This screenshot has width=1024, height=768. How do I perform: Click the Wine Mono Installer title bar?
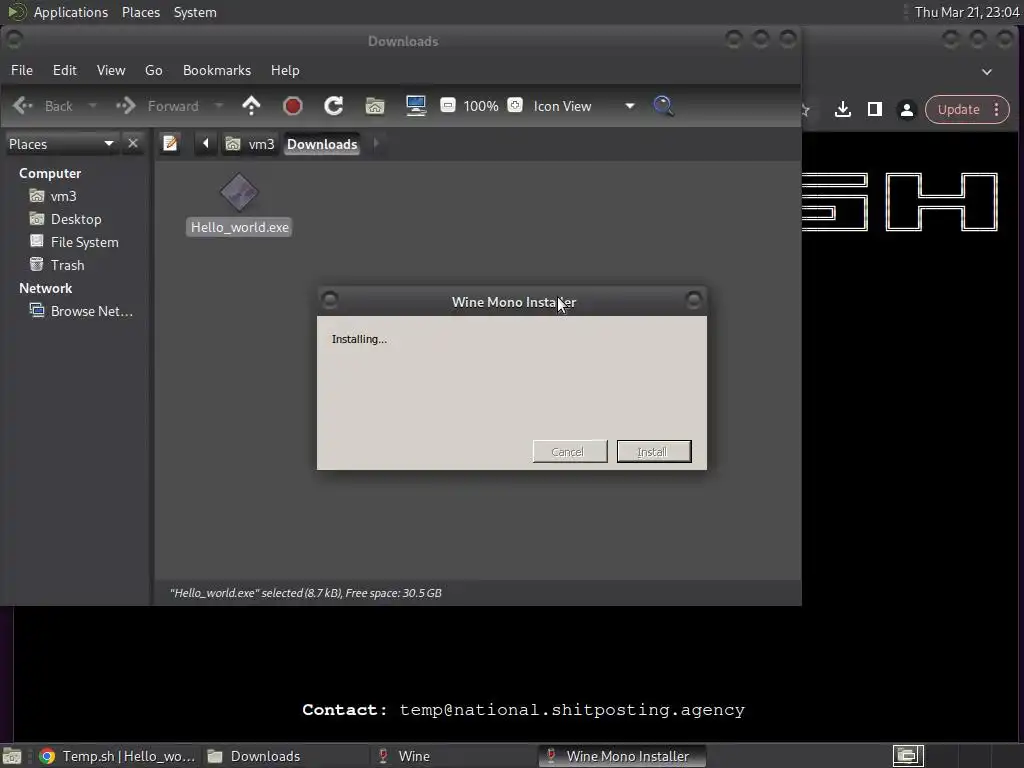click(512, 302)
